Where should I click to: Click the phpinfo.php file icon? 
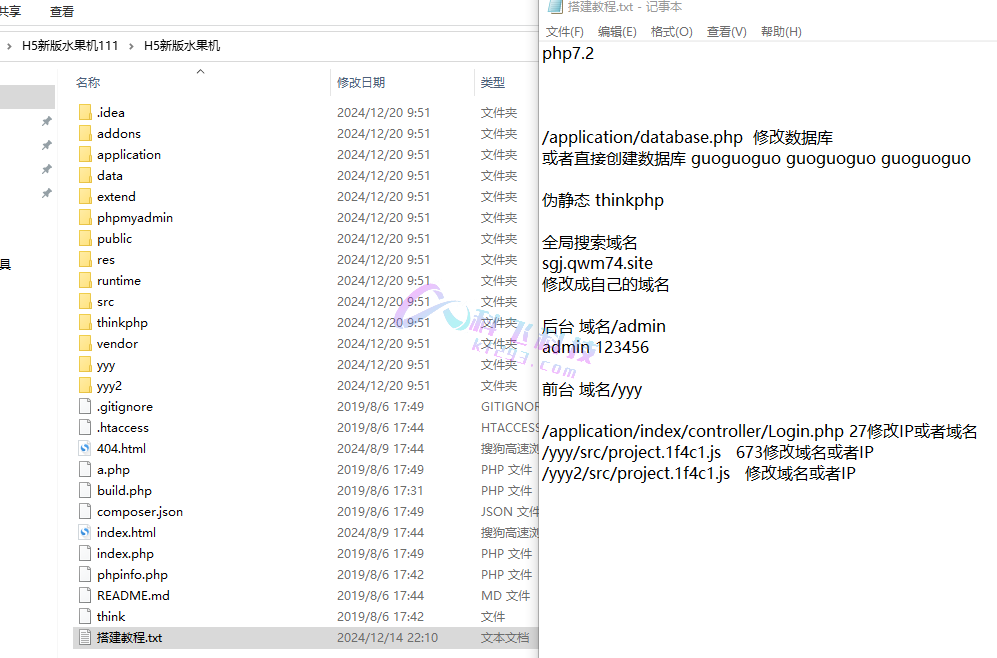(x=85, y=574)
